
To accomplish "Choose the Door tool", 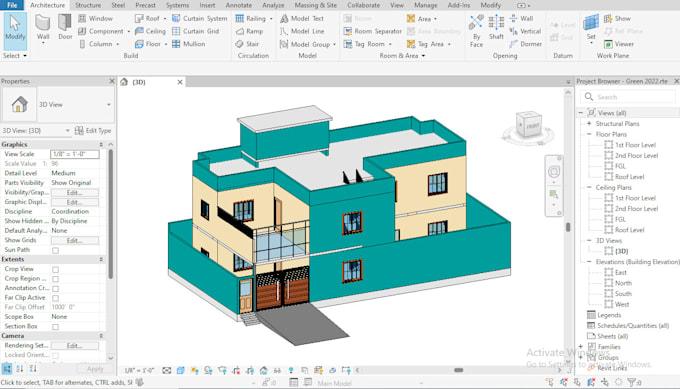I will point(65,27).
